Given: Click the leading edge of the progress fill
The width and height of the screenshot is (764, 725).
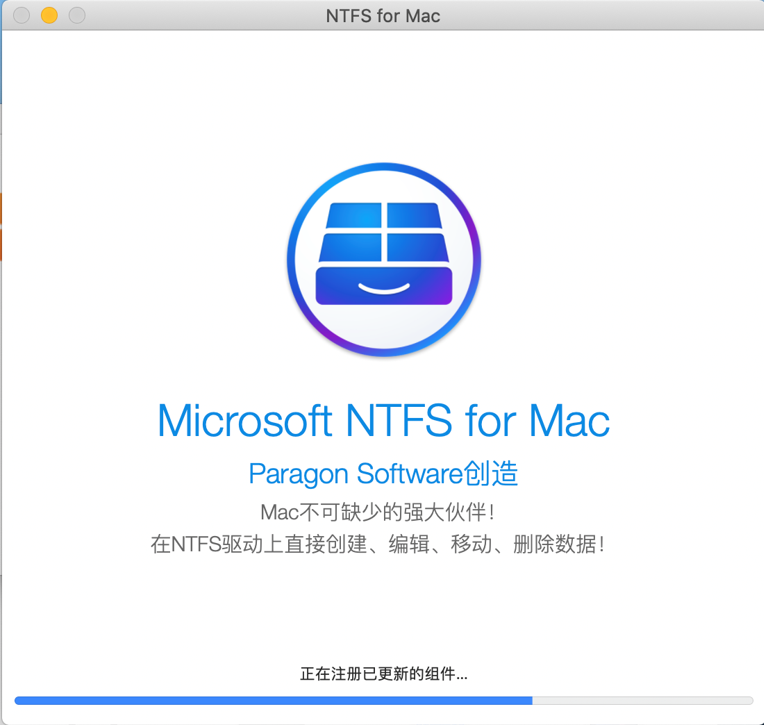Looking at the screenshot, I should (x=530, y=700).
